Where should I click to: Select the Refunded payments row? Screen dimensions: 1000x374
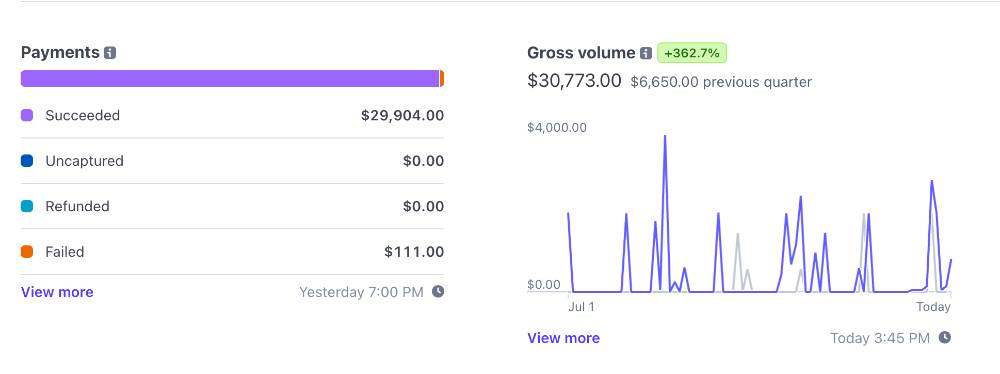point(232,206)
